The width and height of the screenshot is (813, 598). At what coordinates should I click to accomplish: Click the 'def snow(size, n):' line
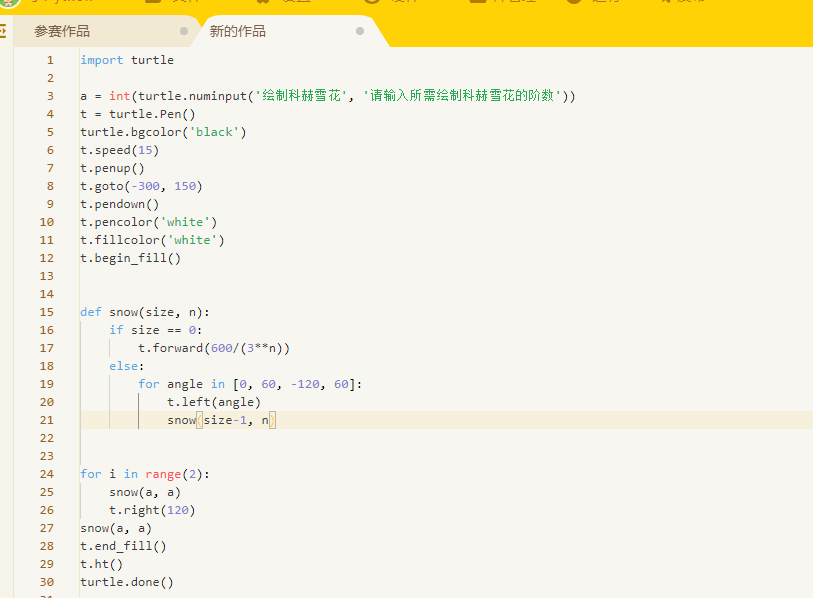(x=145, y=312)
